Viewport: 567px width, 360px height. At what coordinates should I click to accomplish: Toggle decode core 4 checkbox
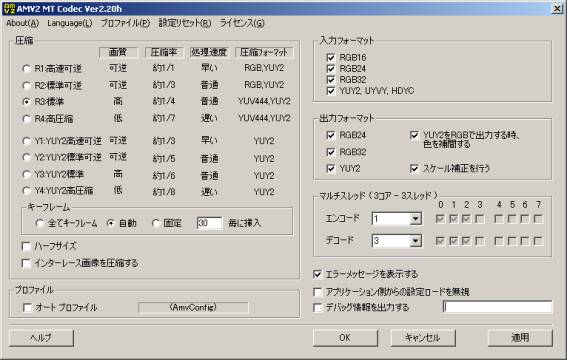(499, 241)
